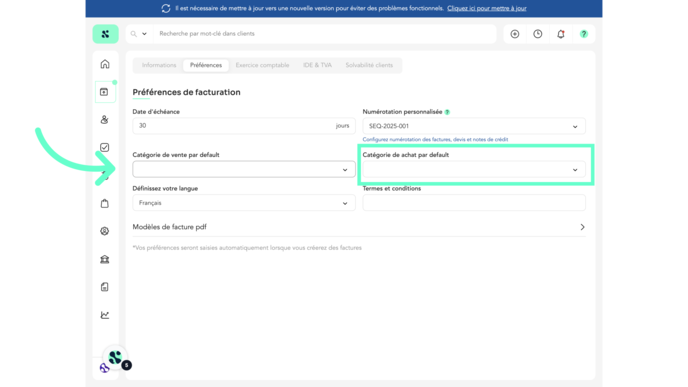Click the green app logo at top
688x387 pixels.
(x=105, y=34)
